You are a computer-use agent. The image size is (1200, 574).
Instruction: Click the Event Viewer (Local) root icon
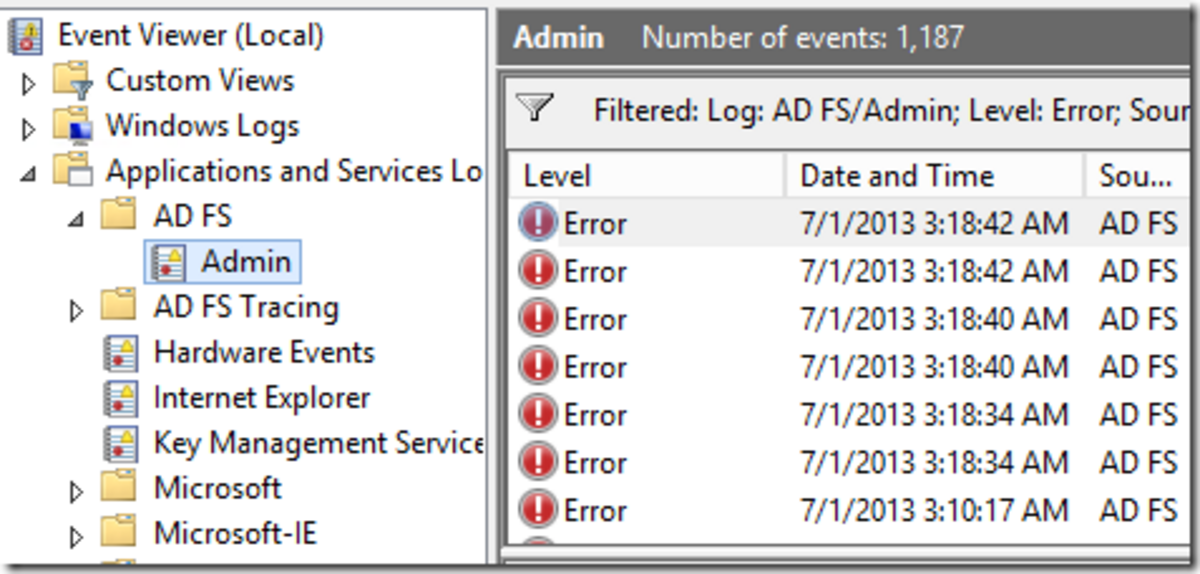(x=25, y=35)
